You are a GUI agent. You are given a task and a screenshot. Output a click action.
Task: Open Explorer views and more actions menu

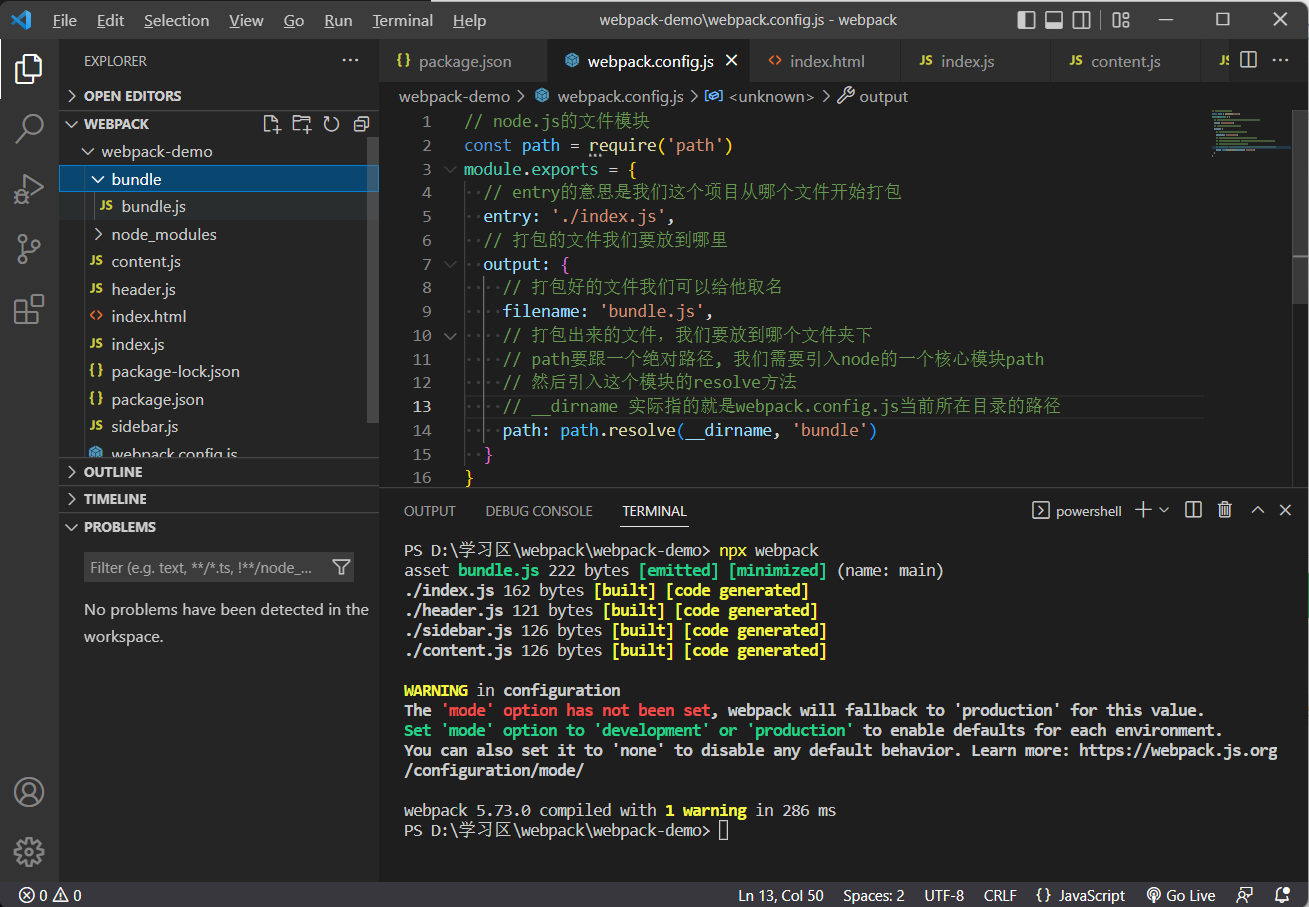pos(350,61)
